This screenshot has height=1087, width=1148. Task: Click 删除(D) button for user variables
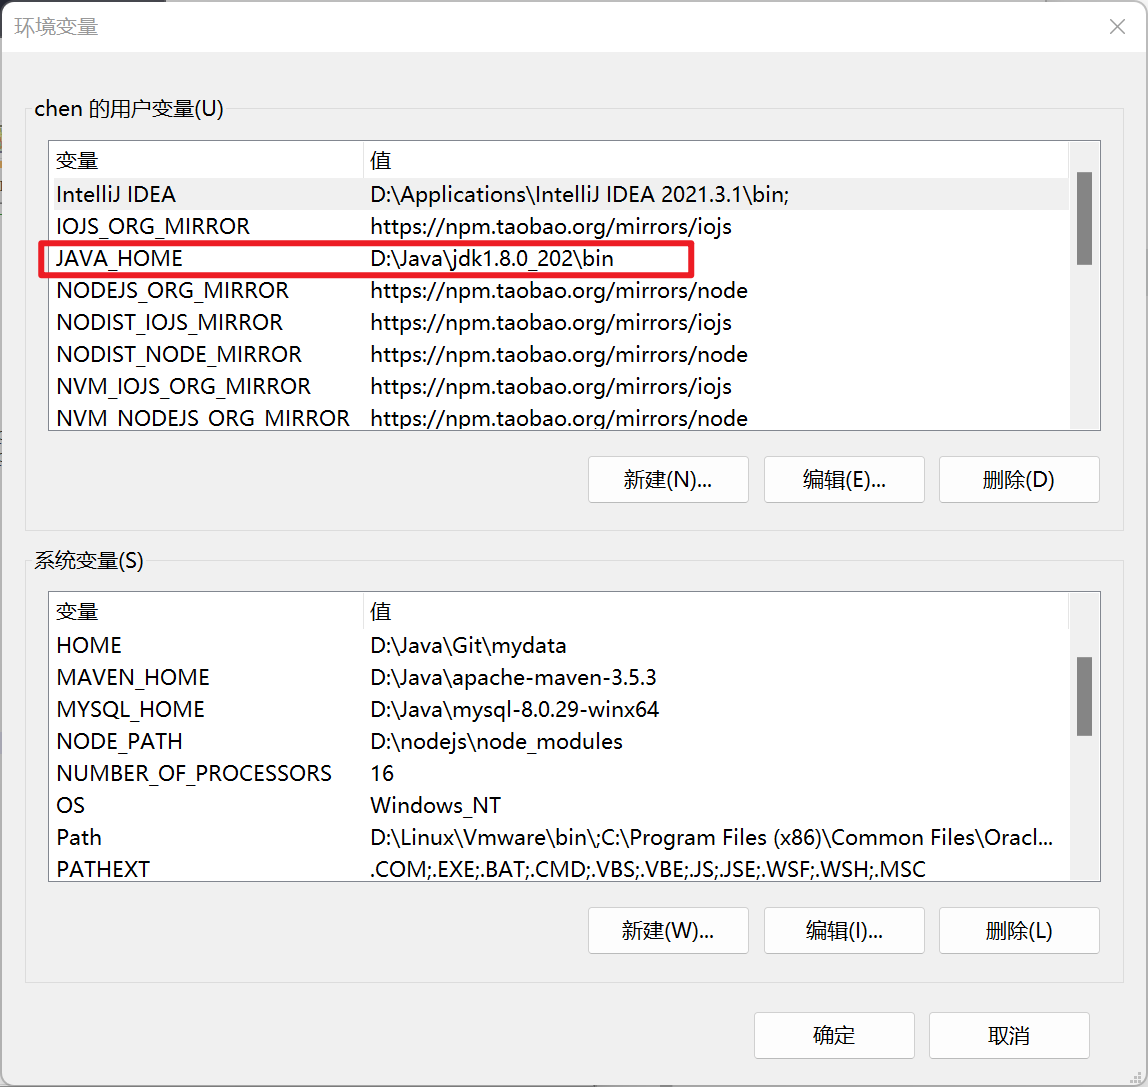(x=1018, y=479)
